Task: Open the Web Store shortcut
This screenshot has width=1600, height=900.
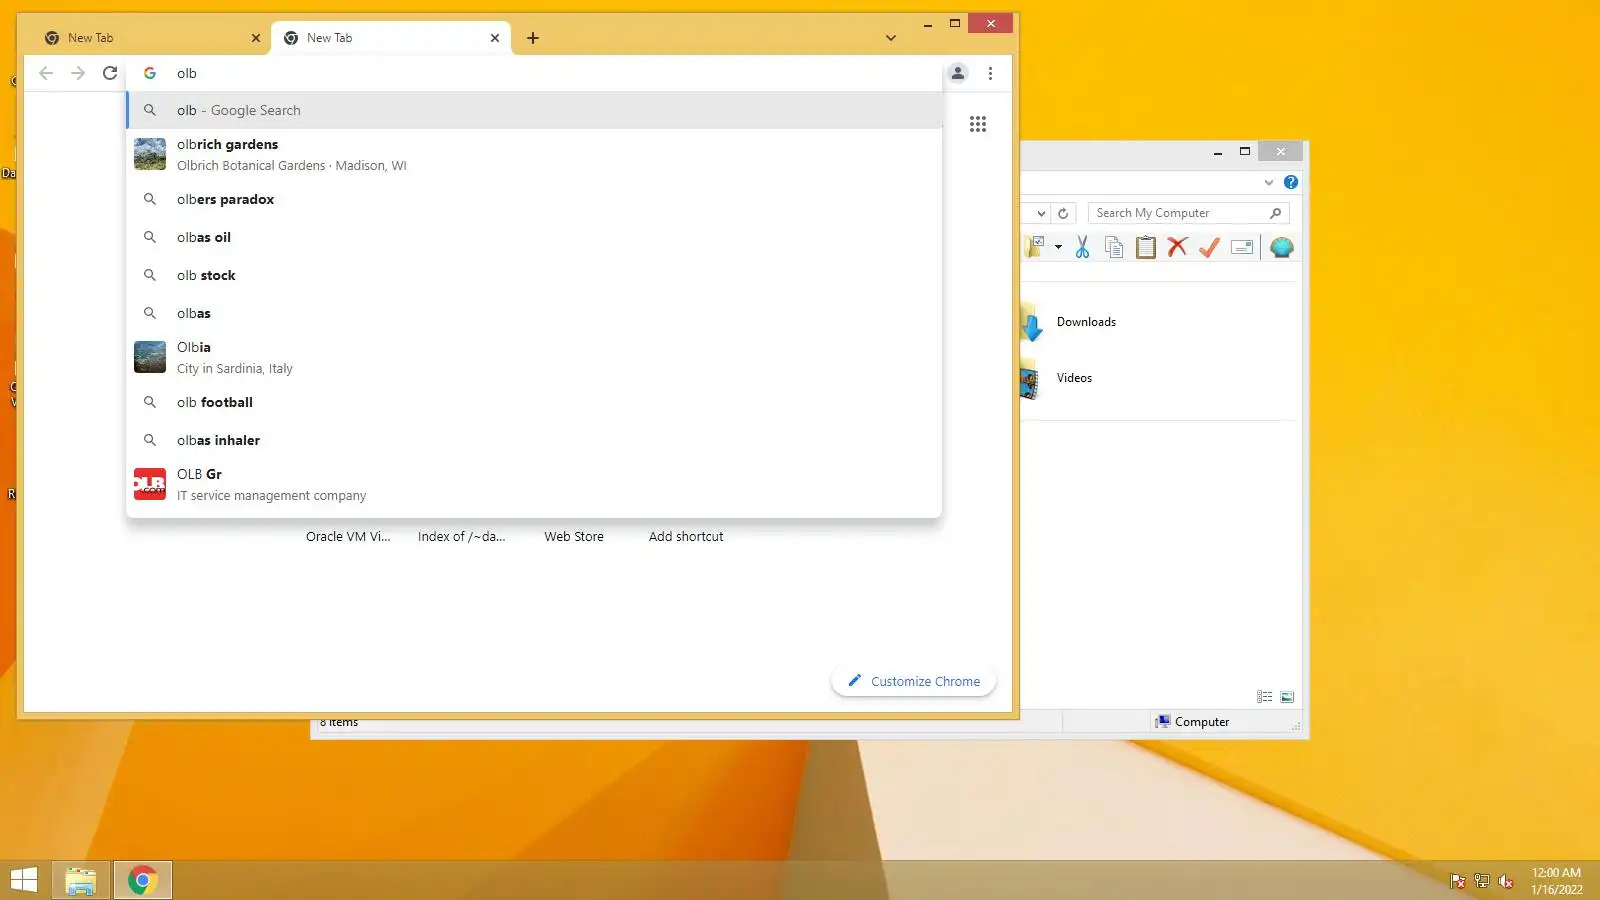Action: (574, 536)
